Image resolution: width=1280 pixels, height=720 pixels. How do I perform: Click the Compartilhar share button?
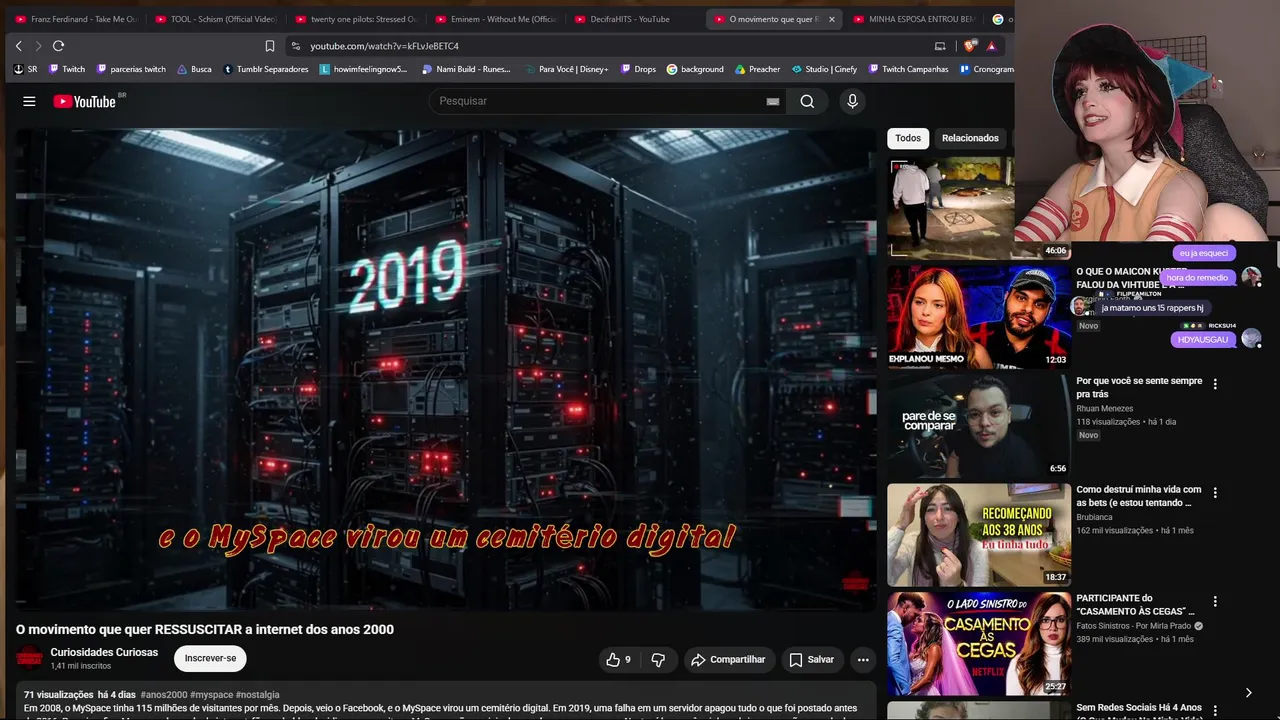728,660
